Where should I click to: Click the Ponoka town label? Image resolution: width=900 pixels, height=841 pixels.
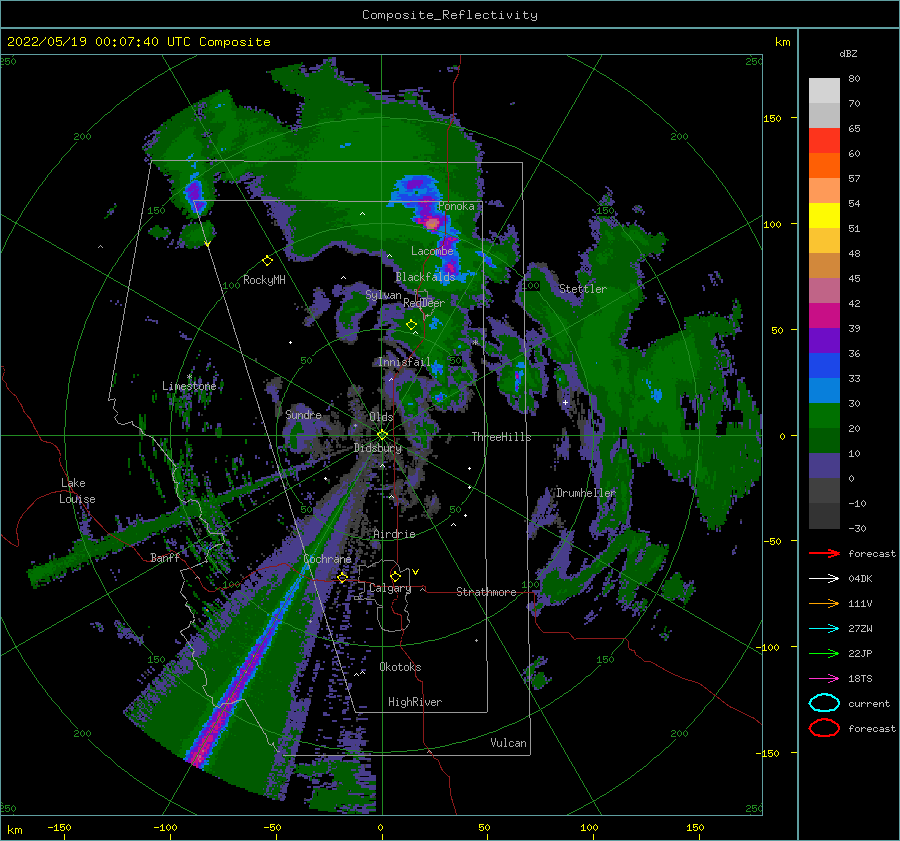click(456, 206)
